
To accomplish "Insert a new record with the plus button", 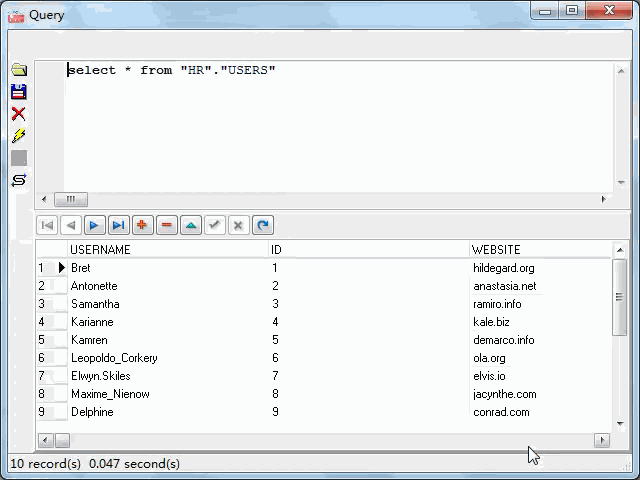I will tap(142, 225).
